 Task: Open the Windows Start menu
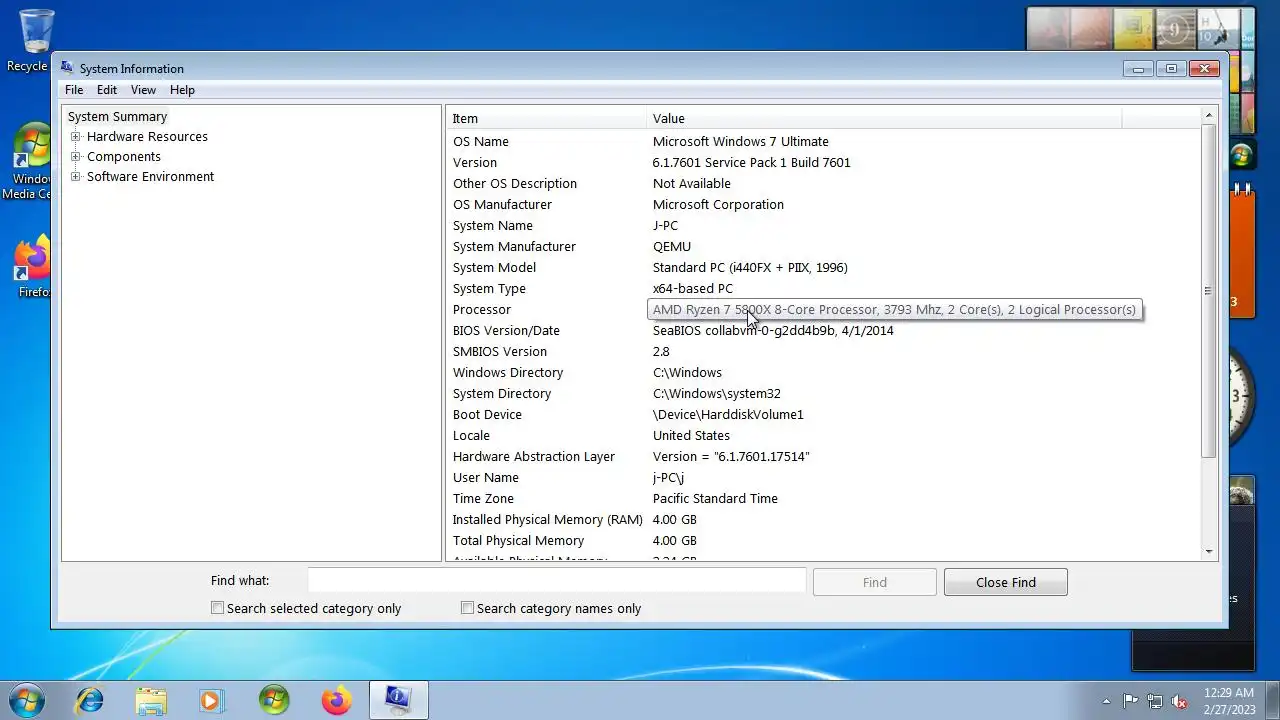25,700
